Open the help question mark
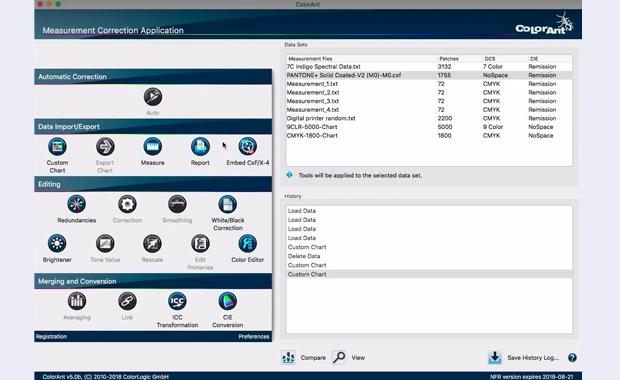 coord(572,358)
